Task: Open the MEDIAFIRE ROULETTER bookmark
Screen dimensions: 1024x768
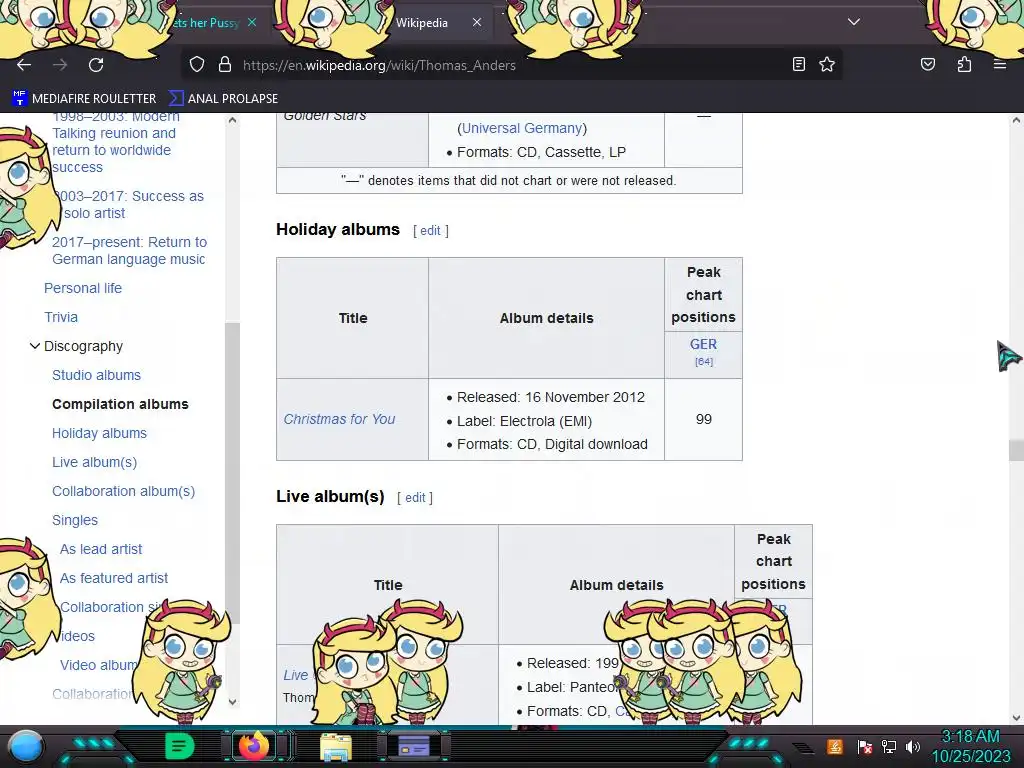Action: point(84,99)
